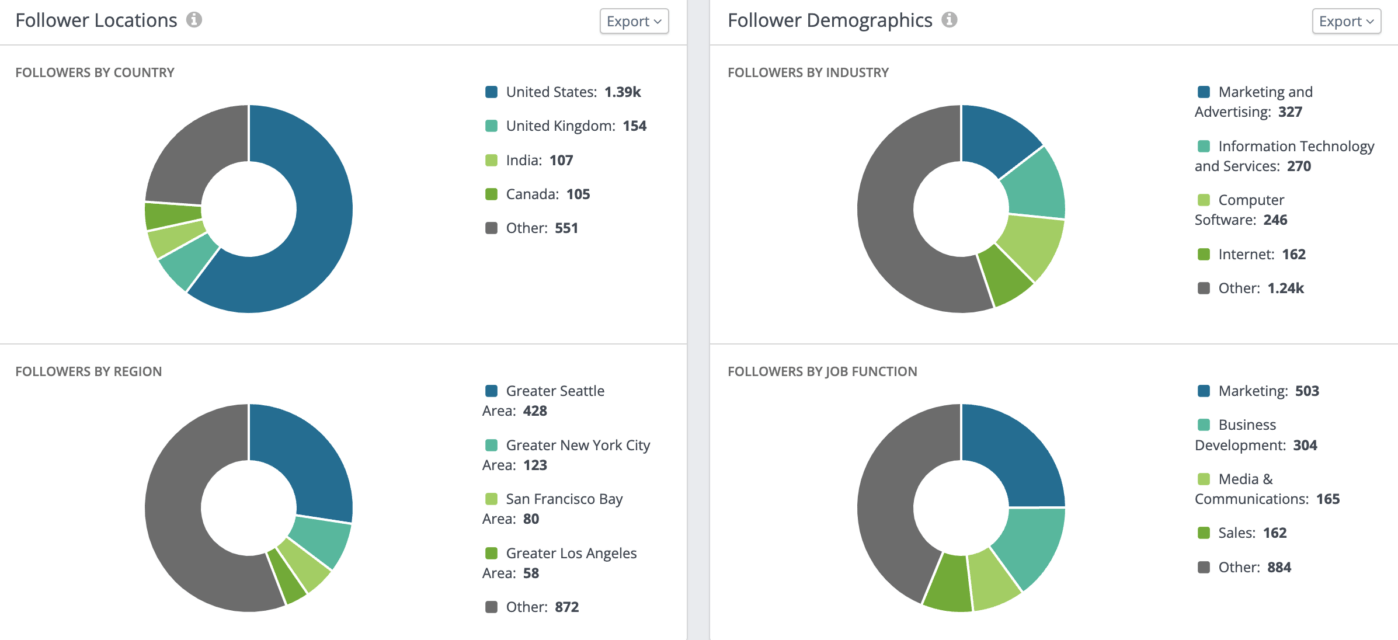The width and height of the screenshot is (1398, 640).
Task: Select the FOLLOWERS BY COUNTRY section header
Action: click(x=95, y=72)
